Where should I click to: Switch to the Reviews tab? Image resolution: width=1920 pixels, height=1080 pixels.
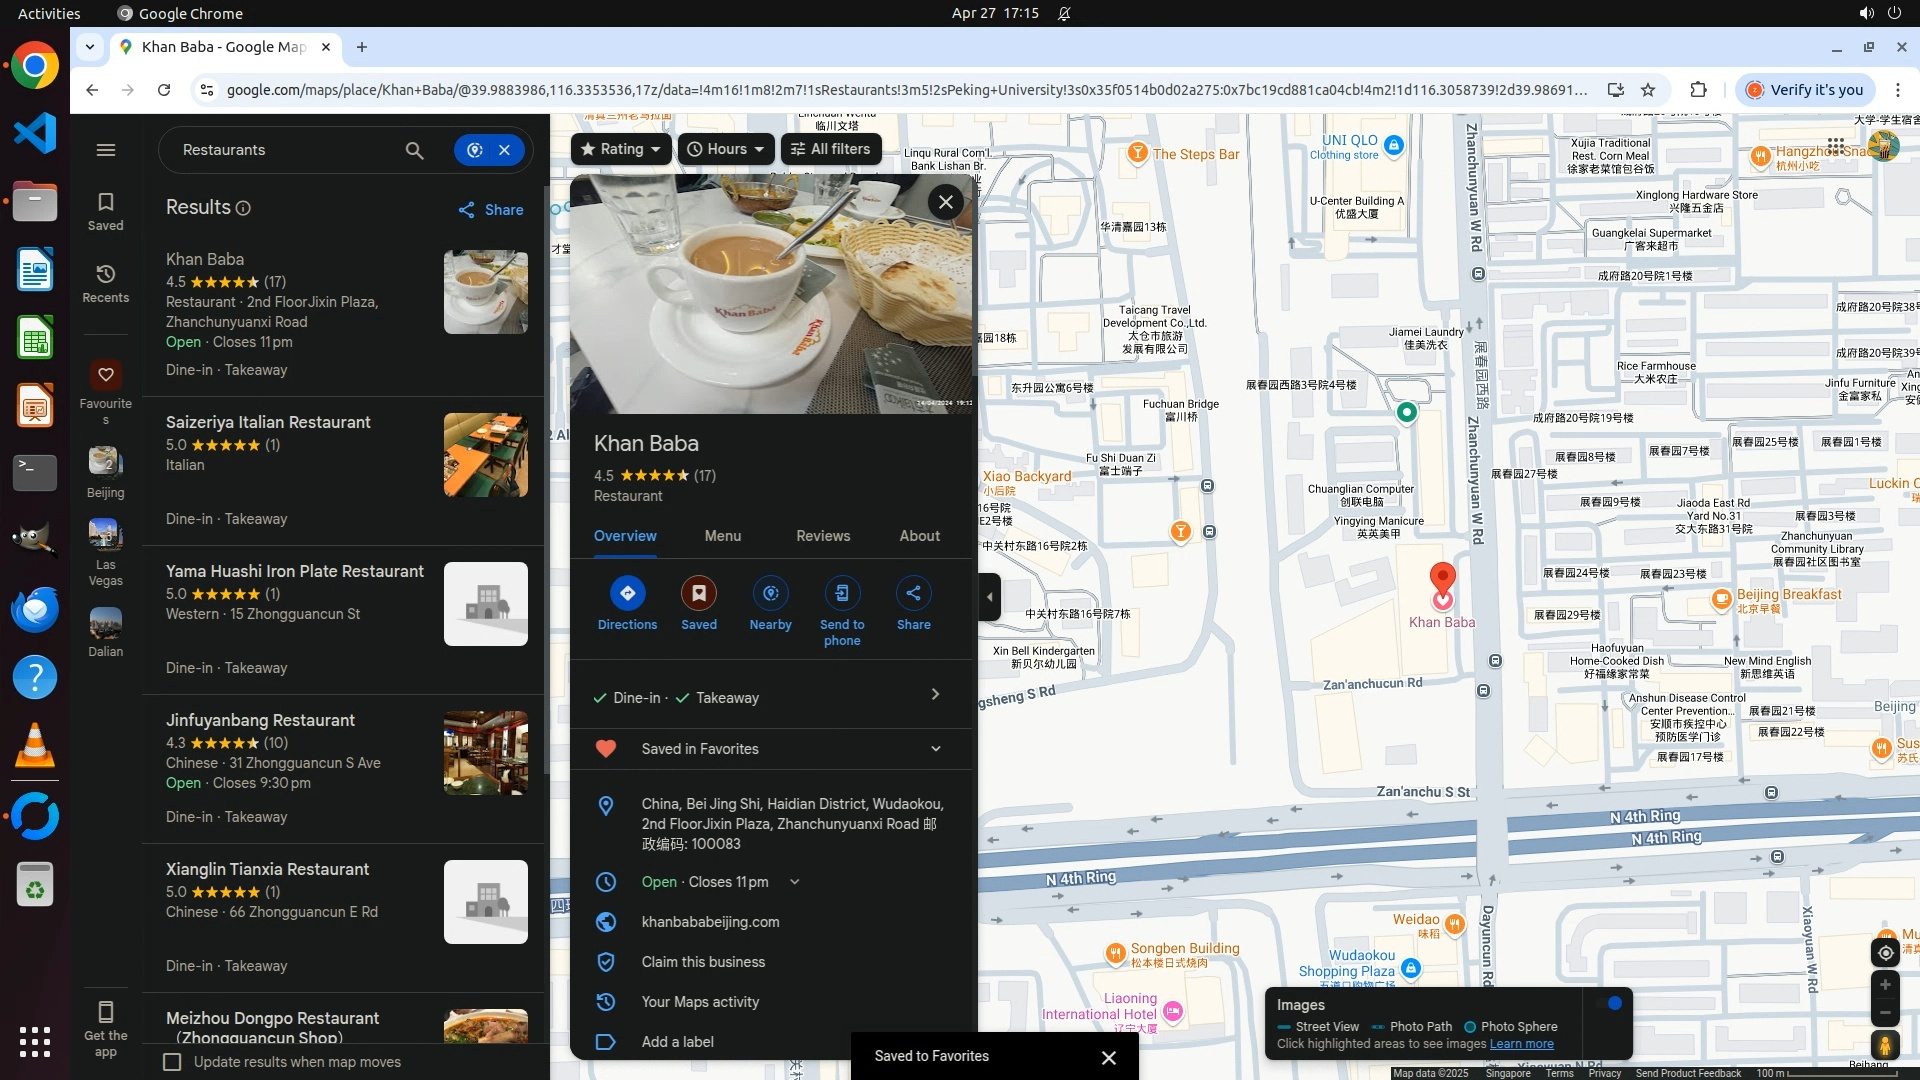(823, 536)
